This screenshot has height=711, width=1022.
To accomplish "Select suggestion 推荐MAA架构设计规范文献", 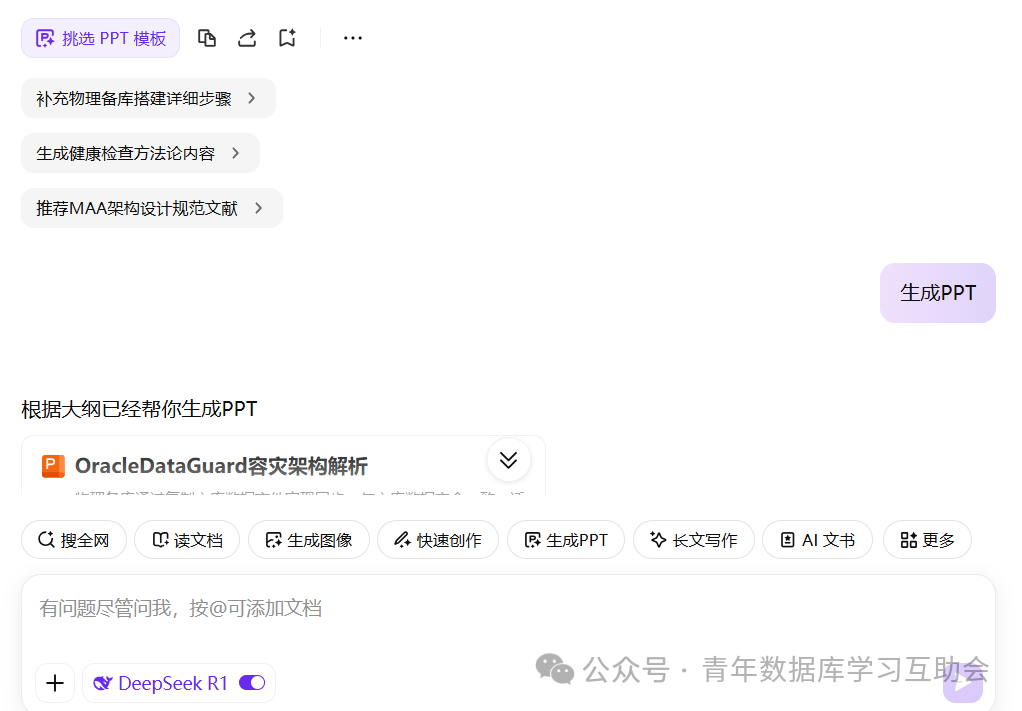I will [152, 208].
